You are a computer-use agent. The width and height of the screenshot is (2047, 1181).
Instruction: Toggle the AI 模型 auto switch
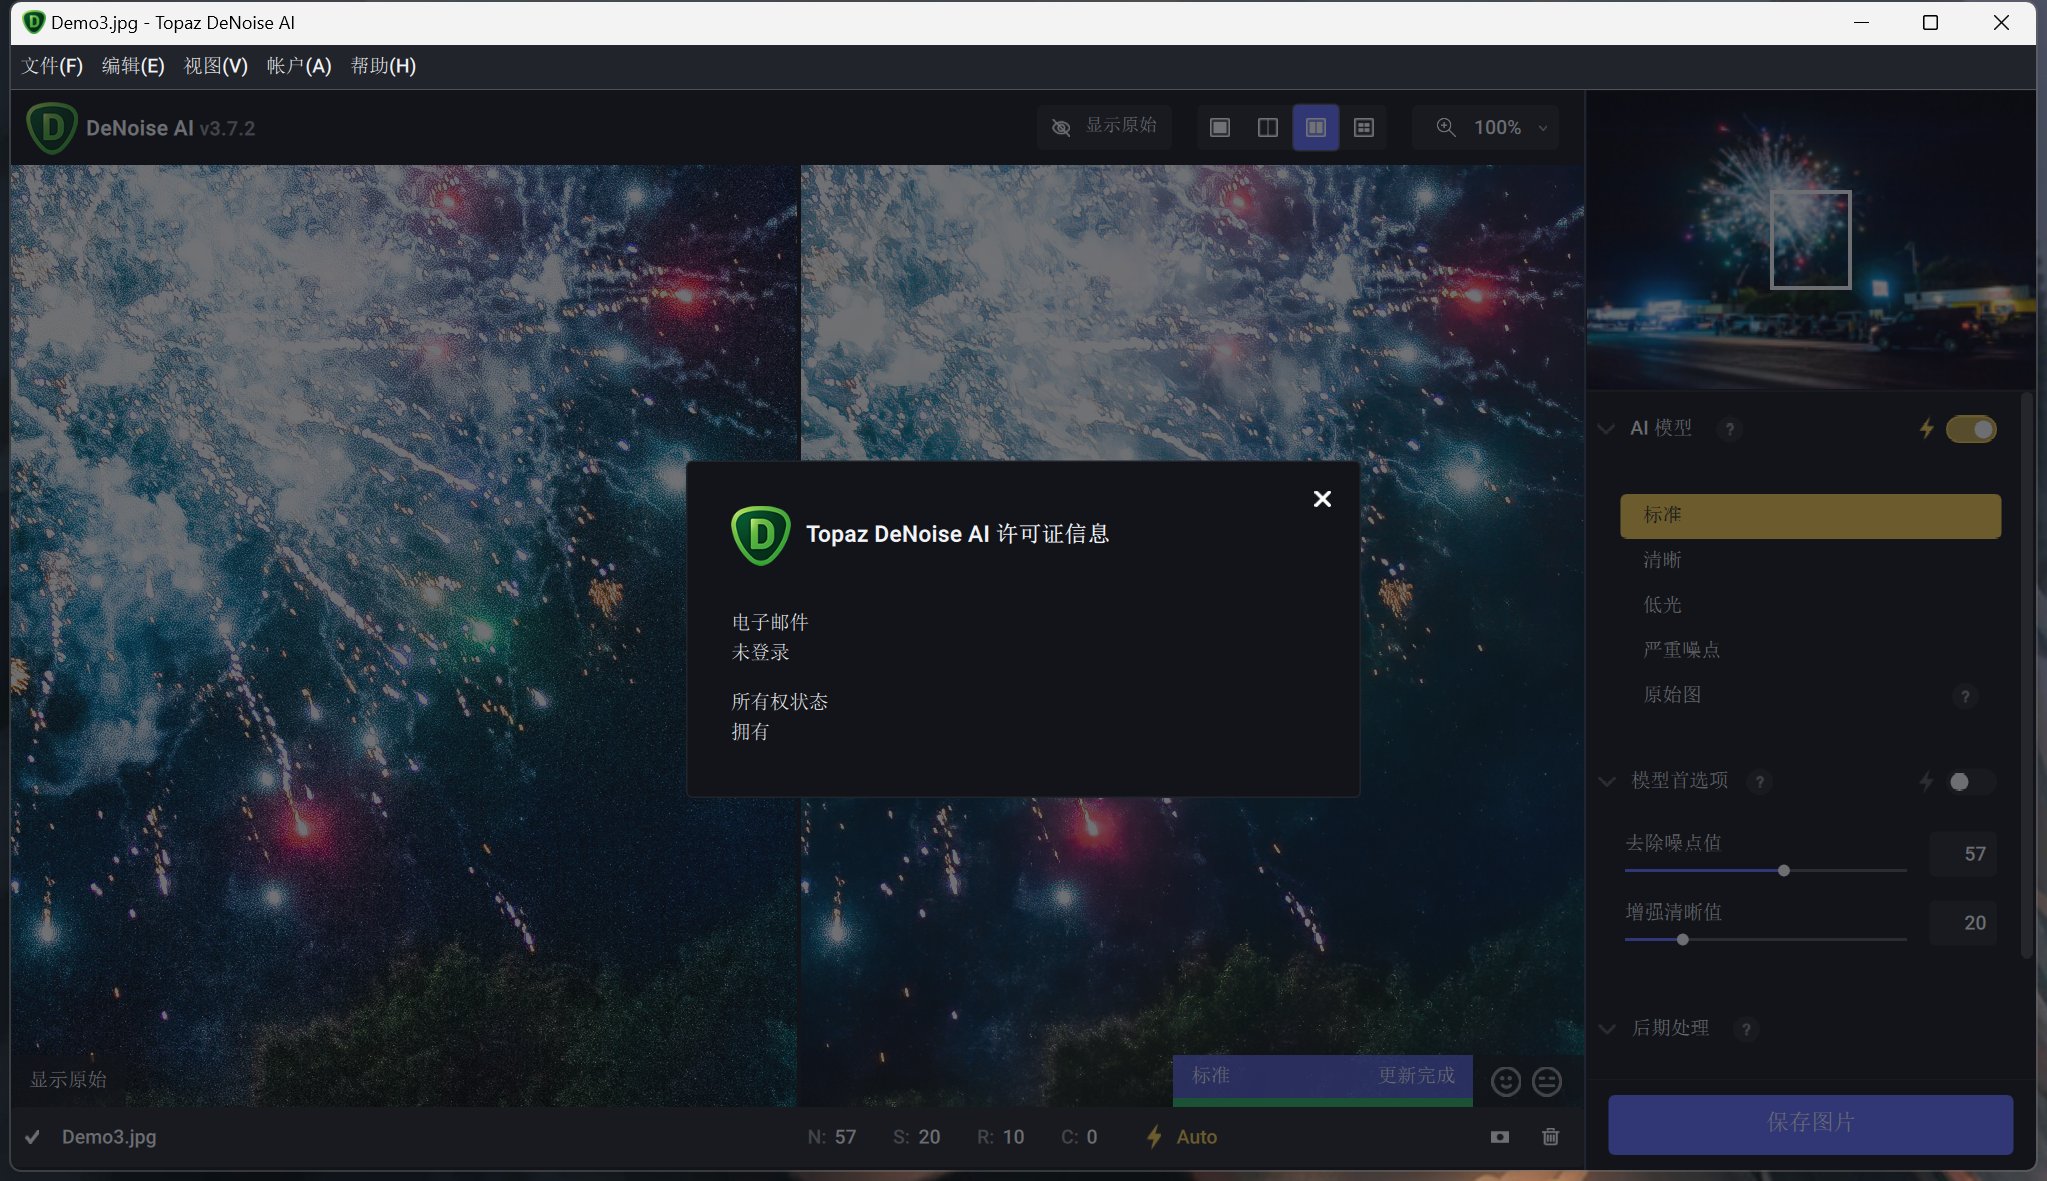(x=1971, y=429)
